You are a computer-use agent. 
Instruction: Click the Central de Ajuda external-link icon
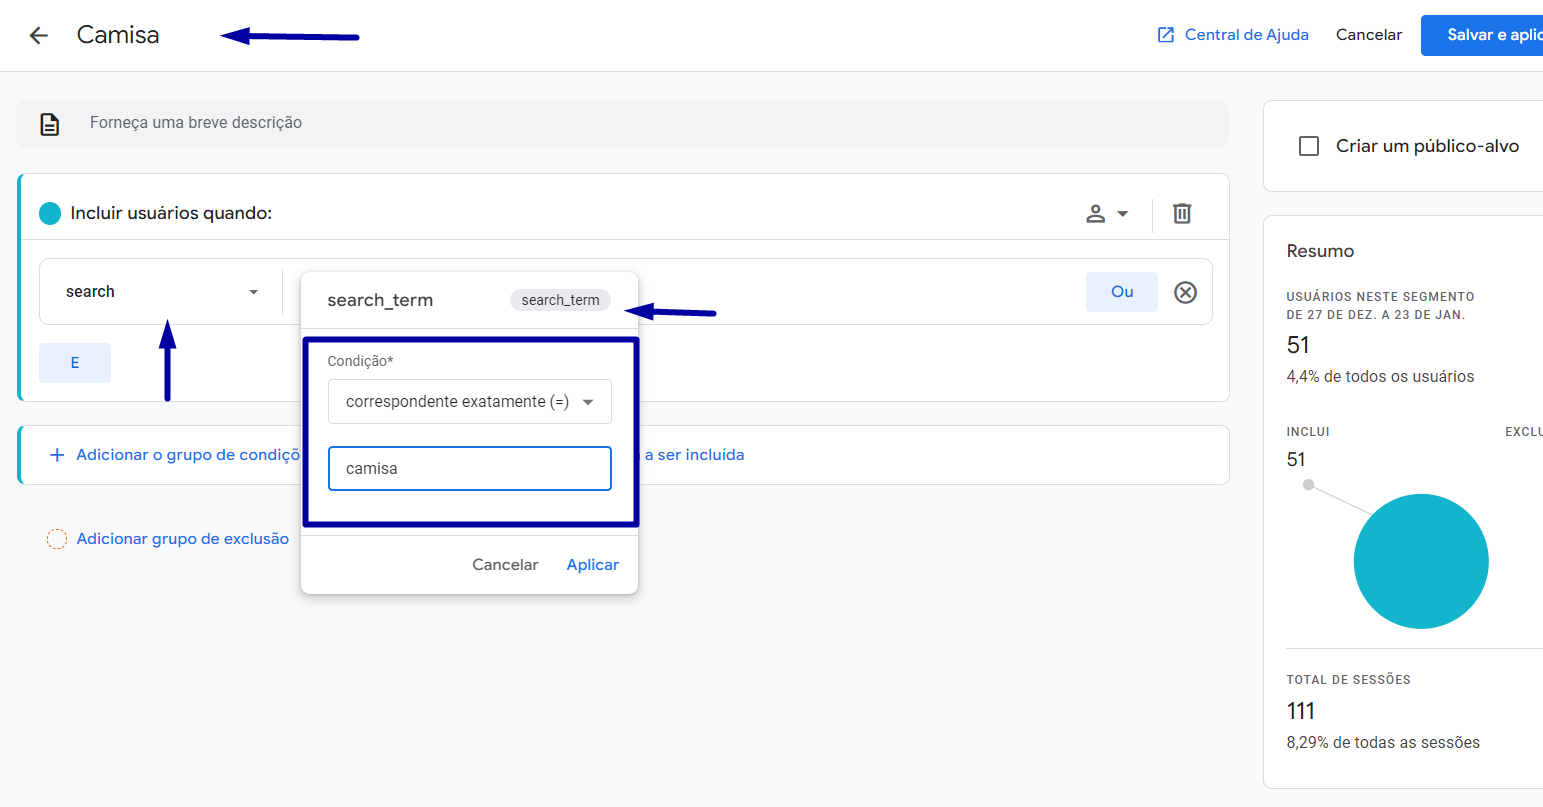click(1165, 35)
